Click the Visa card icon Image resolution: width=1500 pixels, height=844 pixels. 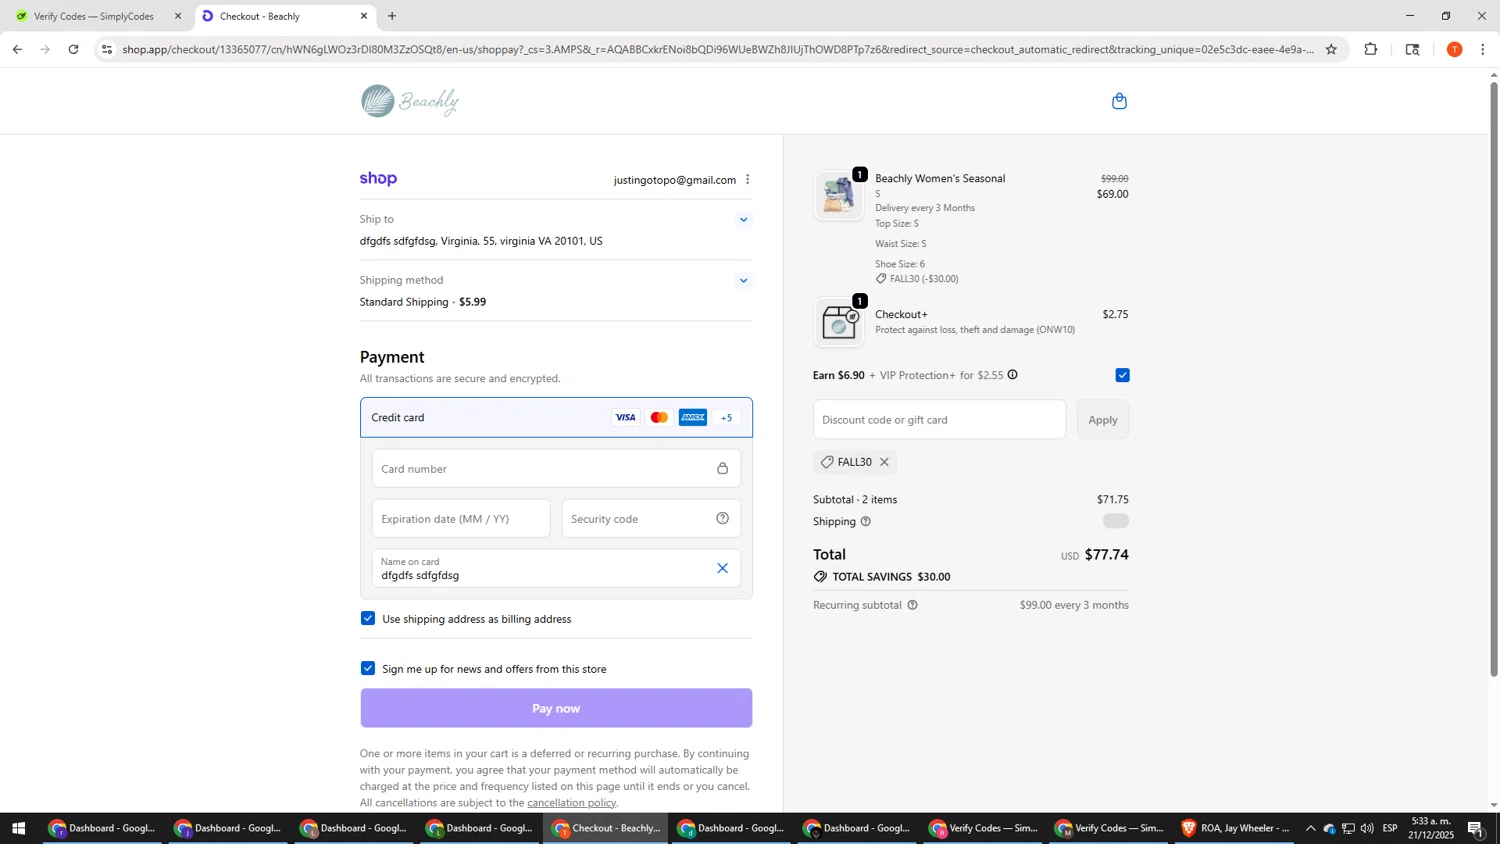625,418
